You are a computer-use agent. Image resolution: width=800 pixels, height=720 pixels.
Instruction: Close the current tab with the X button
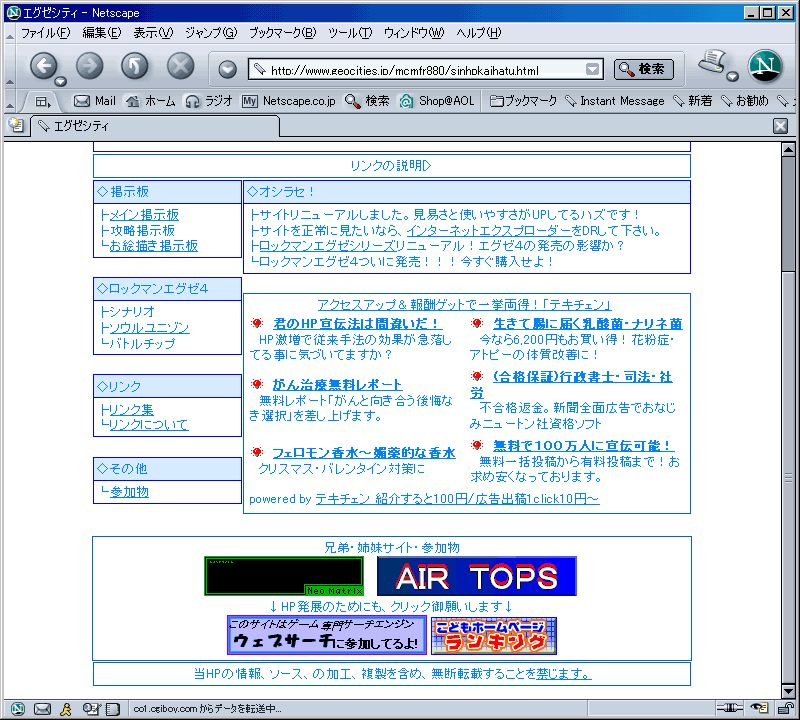780,126
